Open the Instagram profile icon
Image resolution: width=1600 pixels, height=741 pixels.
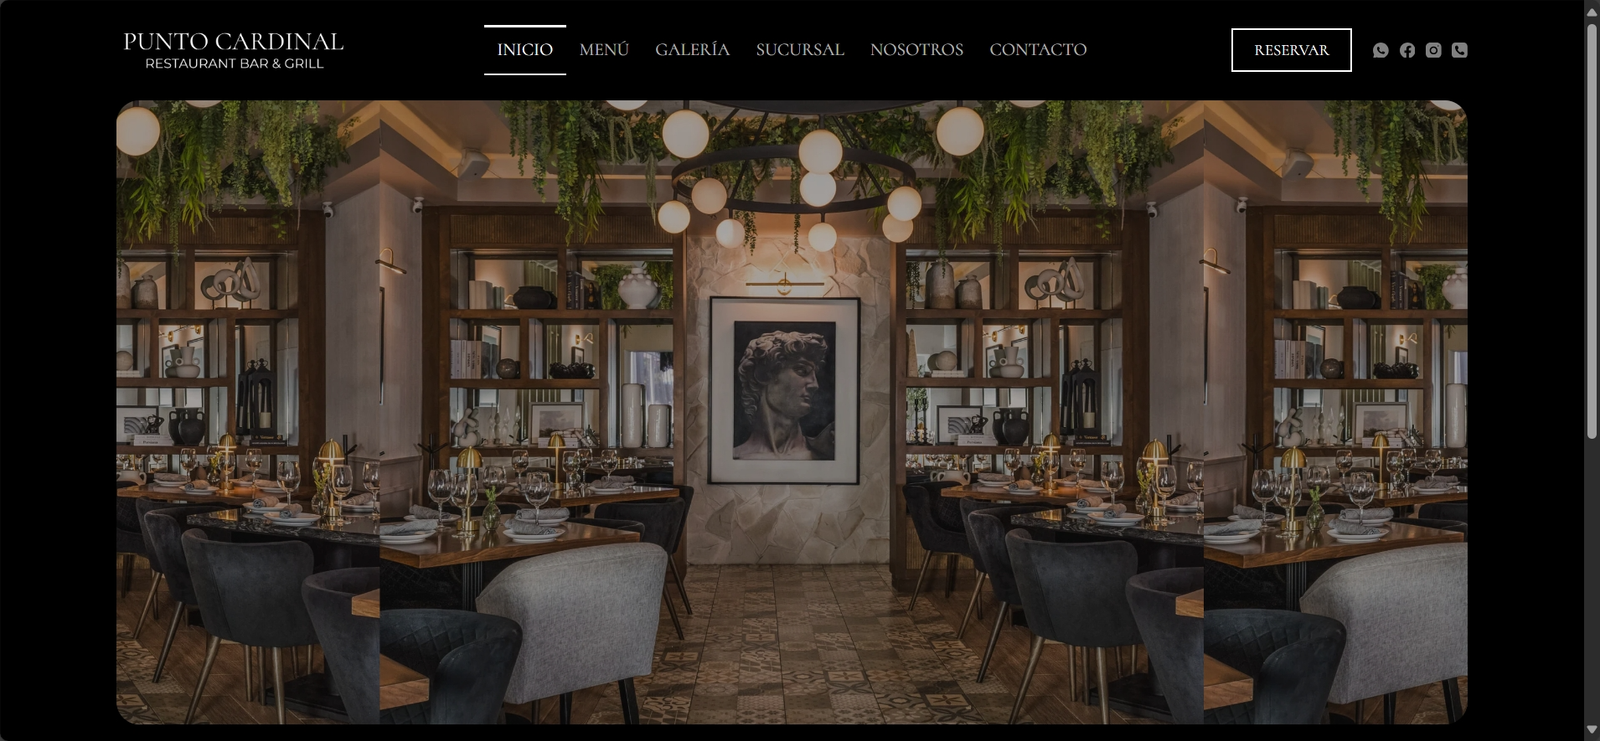tap(1433, 50)
